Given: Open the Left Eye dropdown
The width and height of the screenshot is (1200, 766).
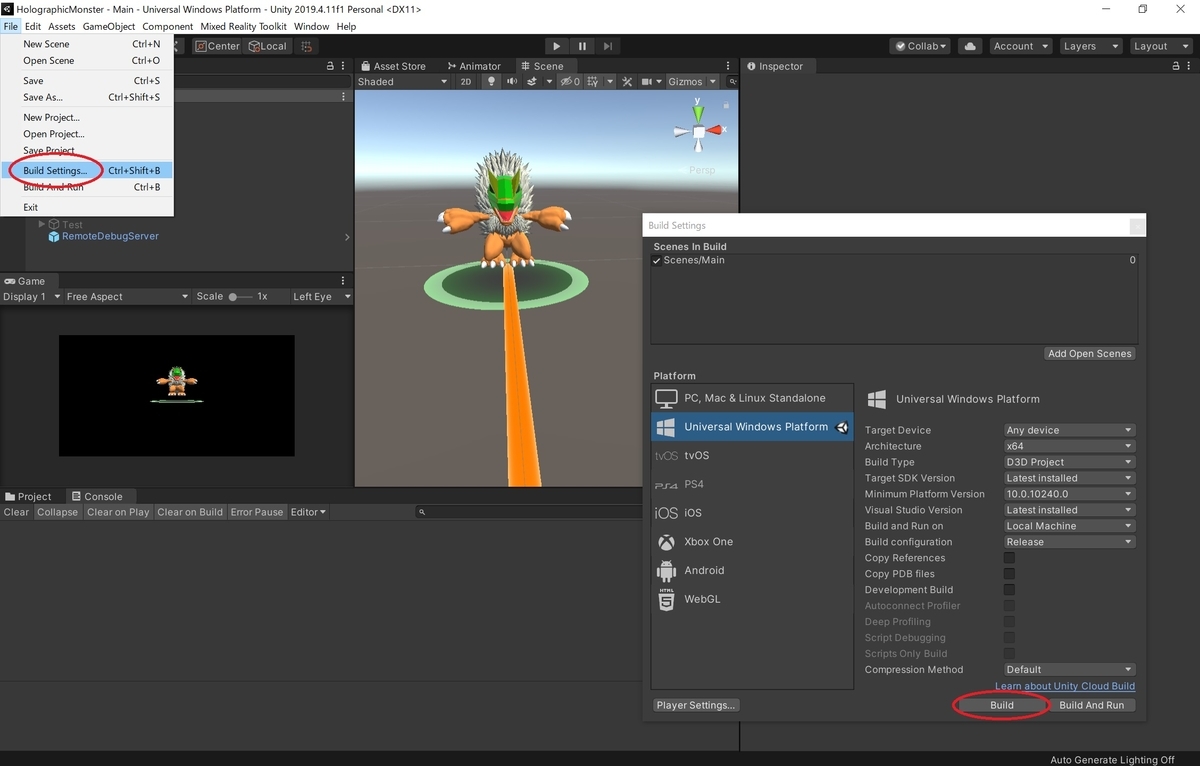Looking at the screenshot, I should point(321,297).
